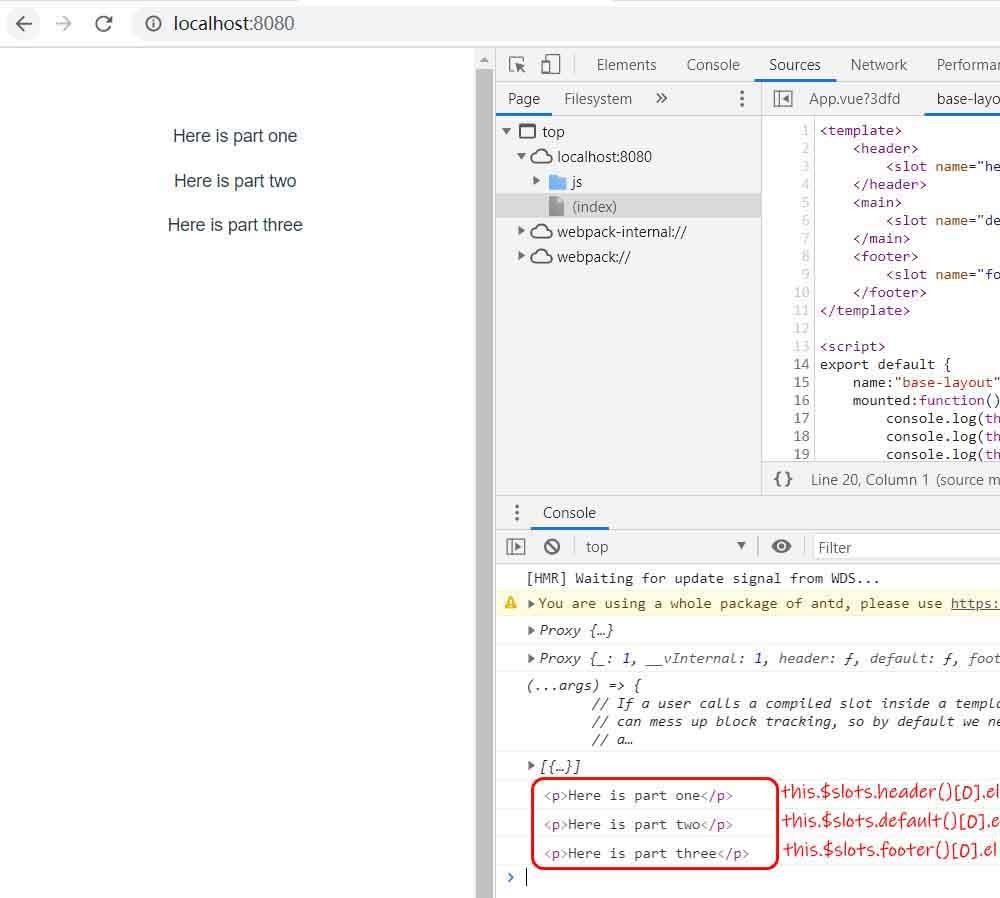Switch to the Network tab
Screen dimensions: 1000x898
click(878, 65)
